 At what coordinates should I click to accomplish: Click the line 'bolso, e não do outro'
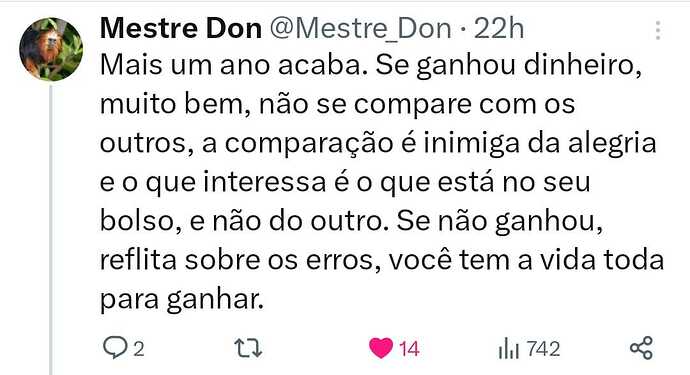tap(241, 222)
